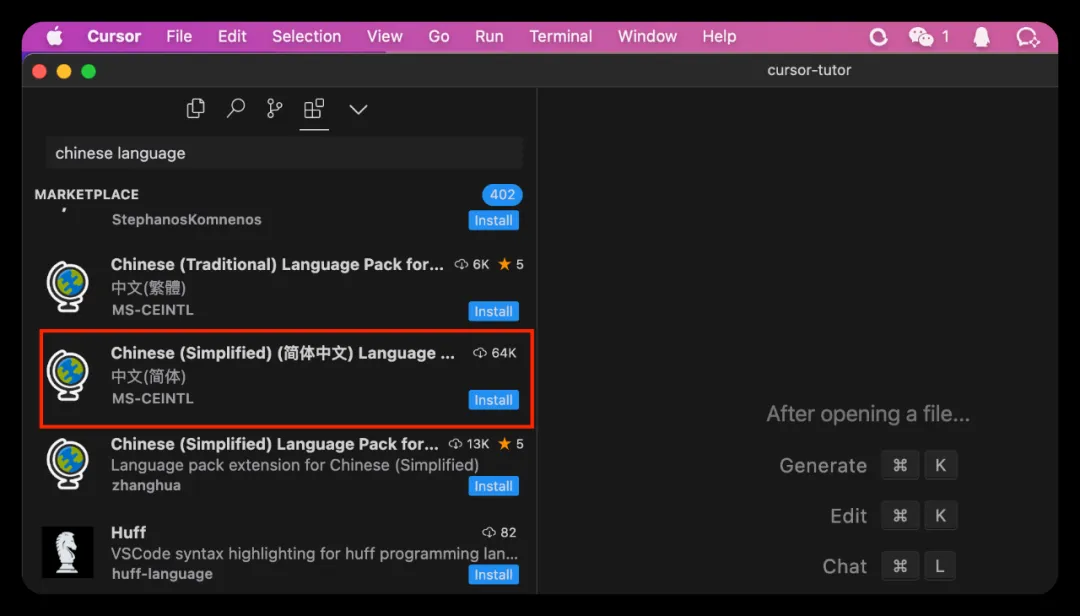Viewport: 1080px width, 616px height.
Task: Click the 64K download count
Action: tap(495, 353)
